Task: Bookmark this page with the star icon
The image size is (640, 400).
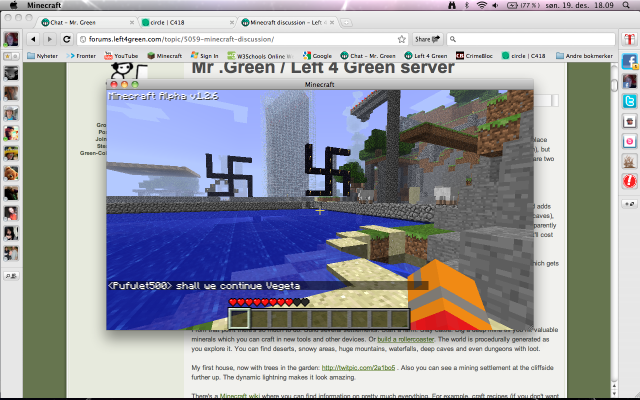Action: click(402, 39)
